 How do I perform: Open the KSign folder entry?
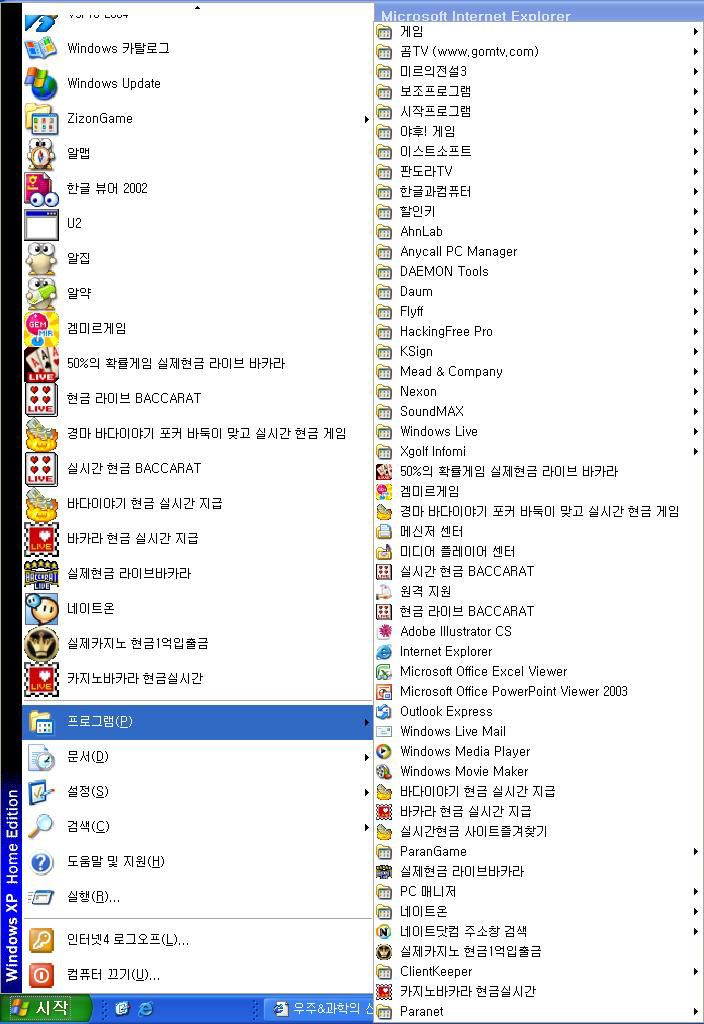pyautogui.click(x=538, y=351)
